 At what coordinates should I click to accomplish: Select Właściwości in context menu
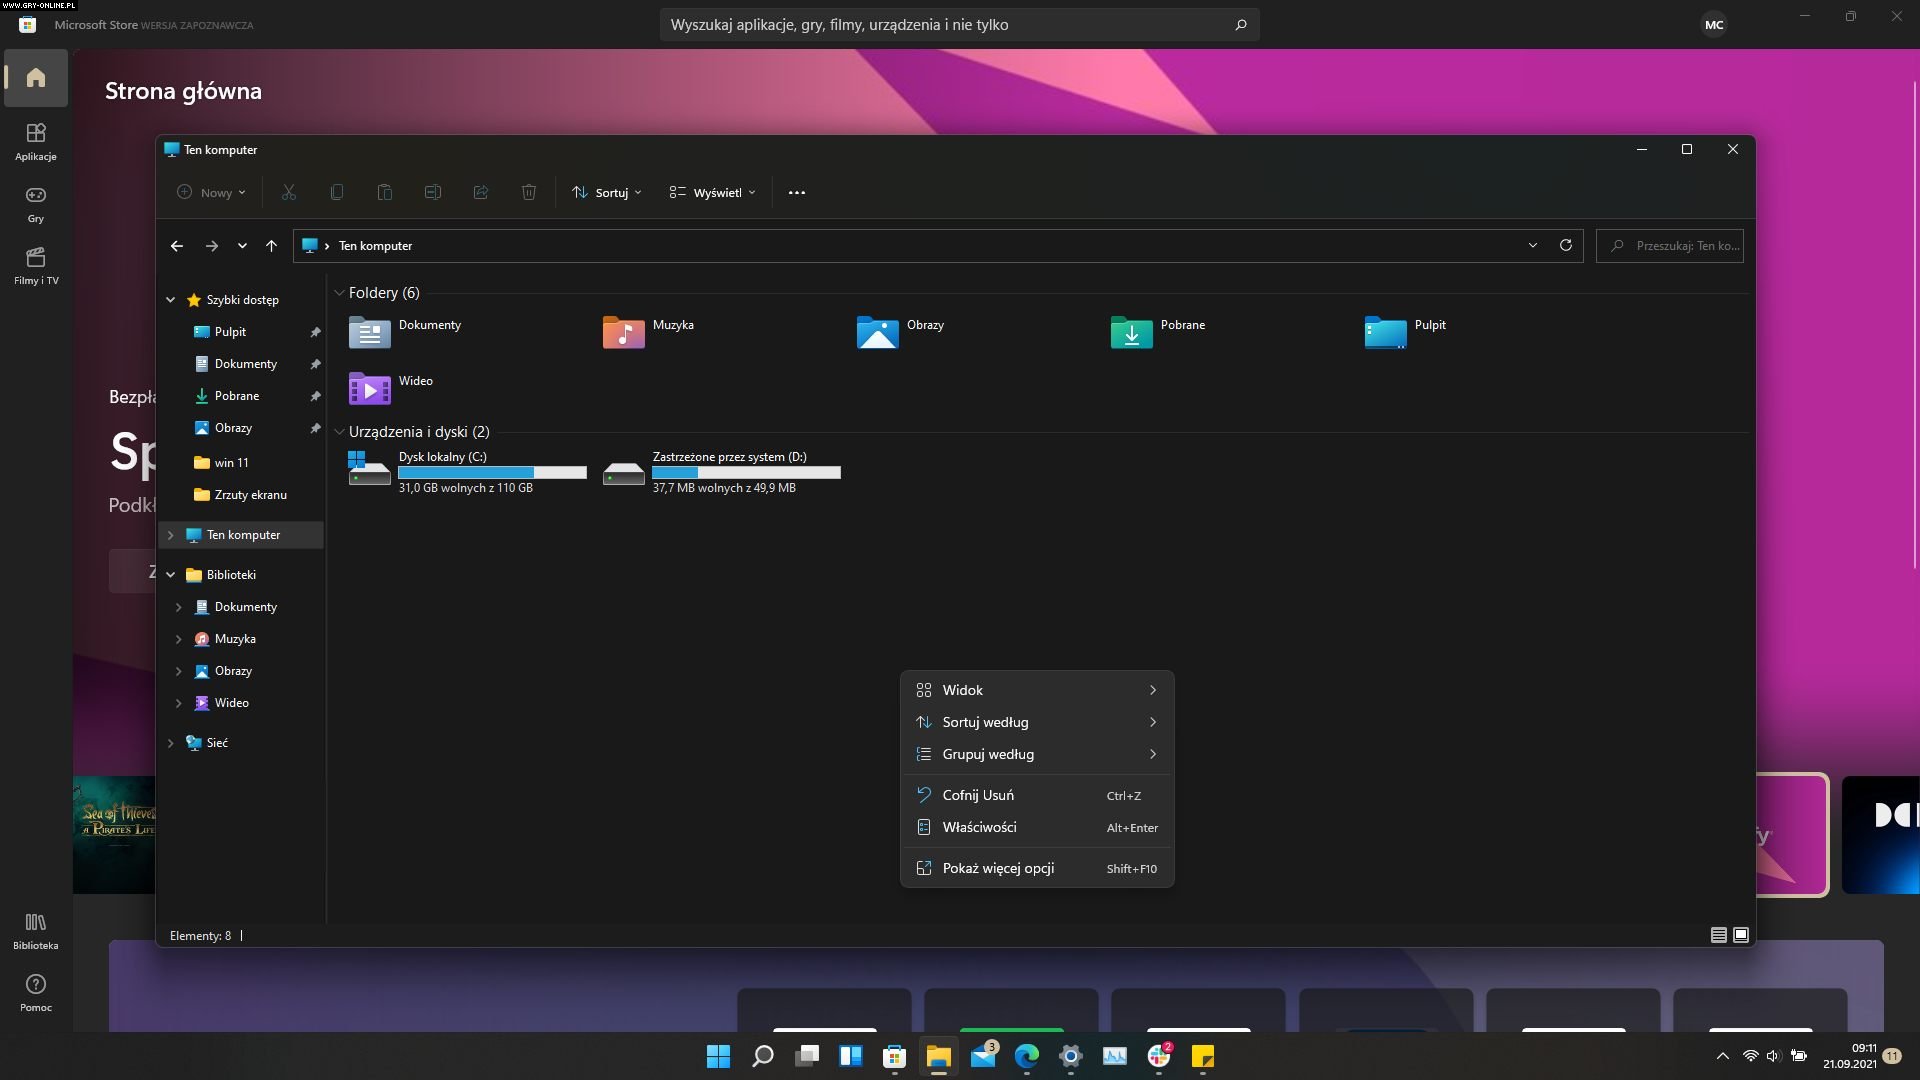(x=979, y=827)
